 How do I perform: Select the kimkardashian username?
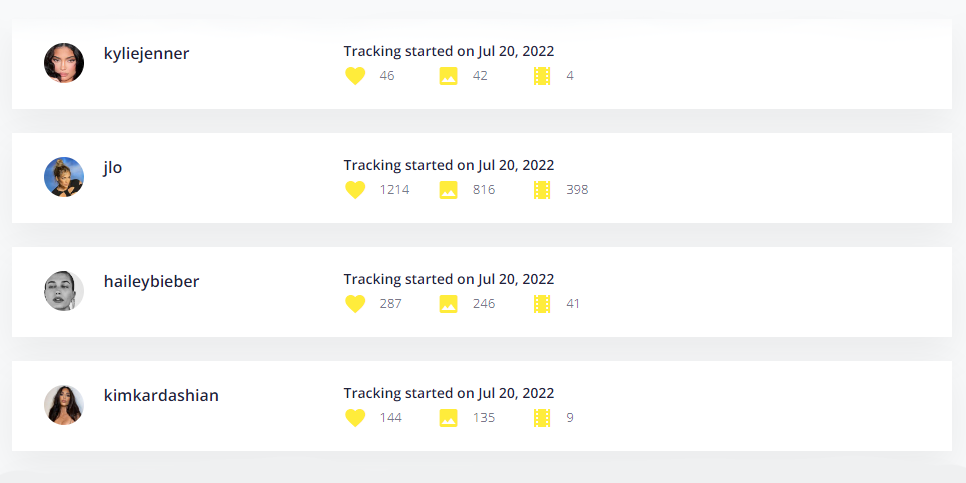(x=161, y=396)
